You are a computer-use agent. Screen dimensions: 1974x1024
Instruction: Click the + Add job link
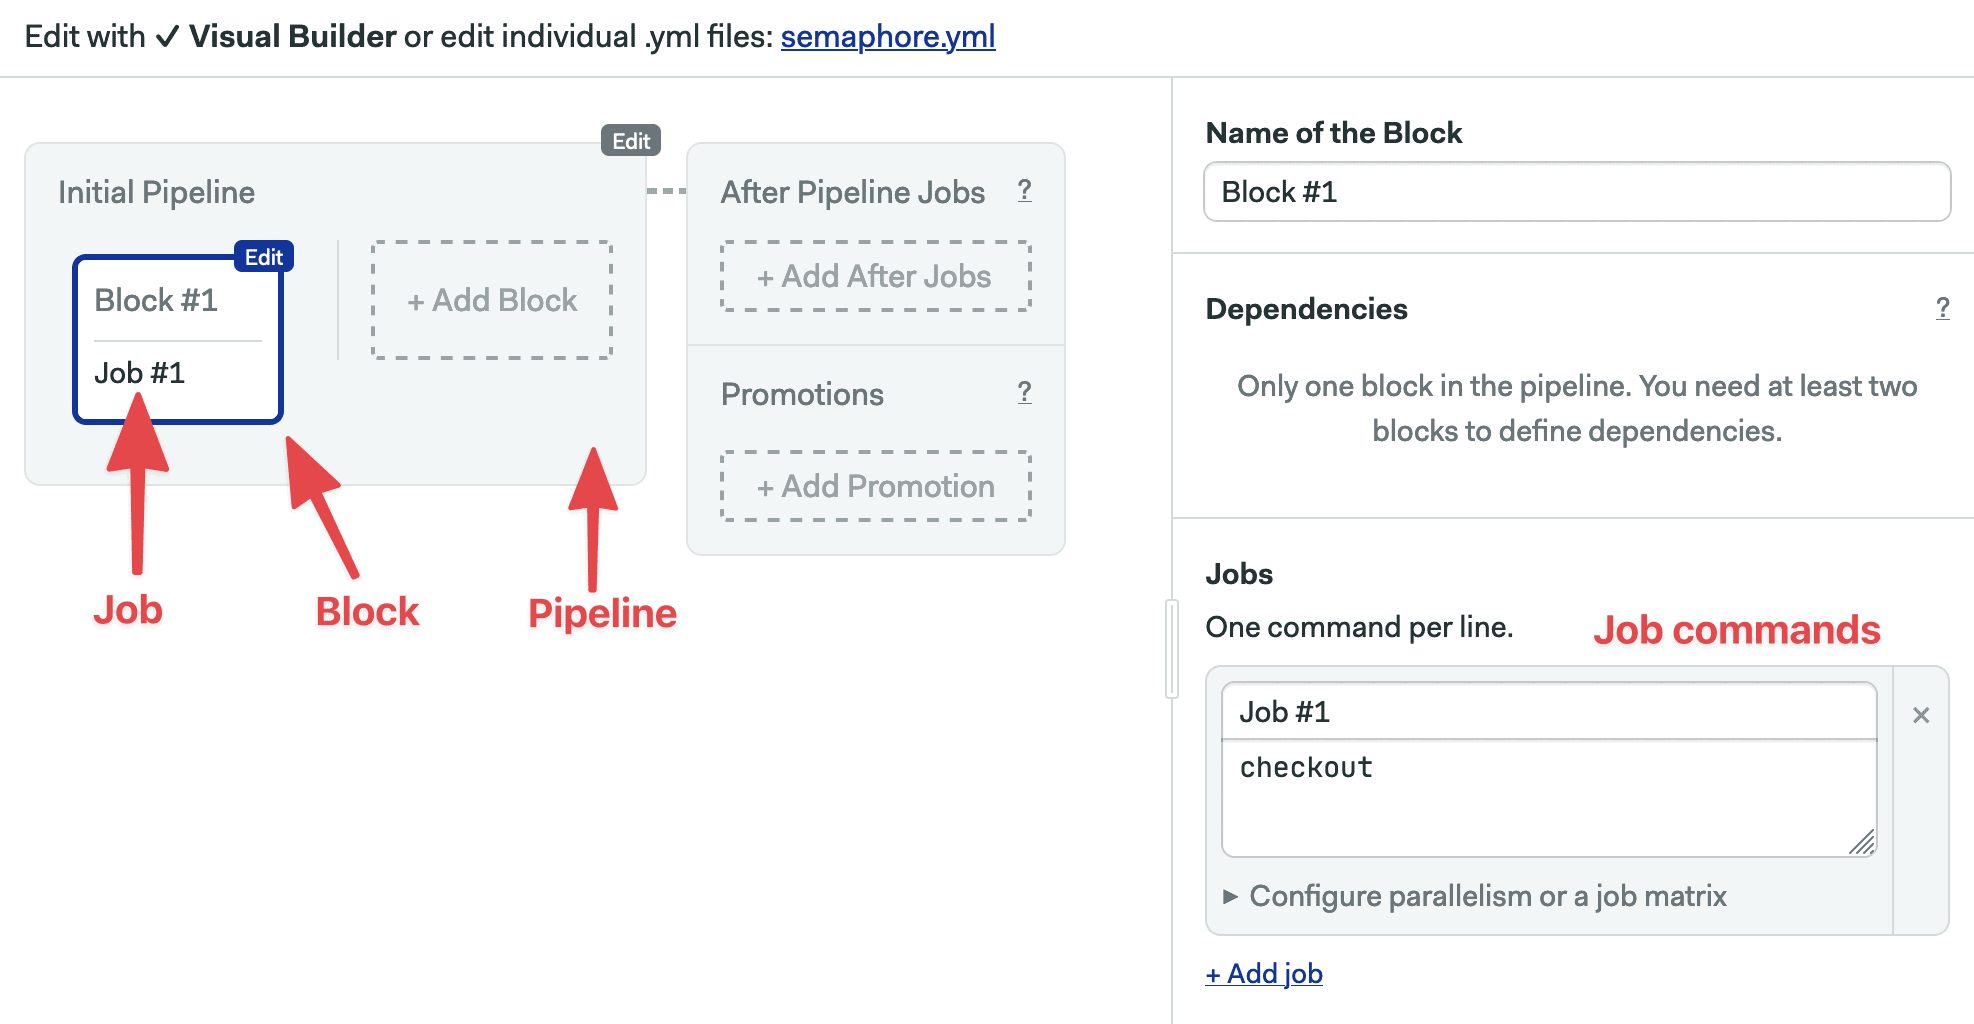(x=1263, y=973)
